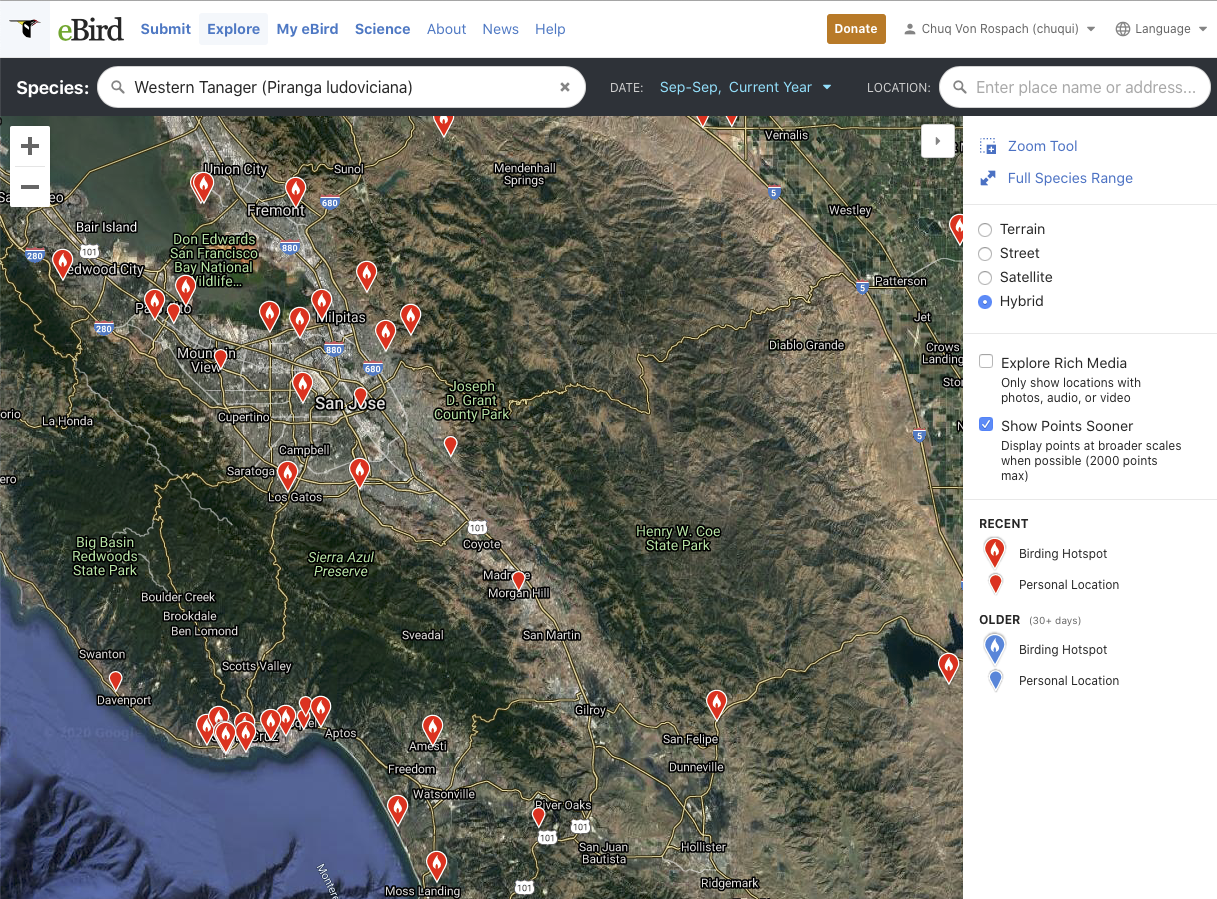
Task: Click the red Birding Hotspot legend icon under Recent
Action: tap(994, 552)
